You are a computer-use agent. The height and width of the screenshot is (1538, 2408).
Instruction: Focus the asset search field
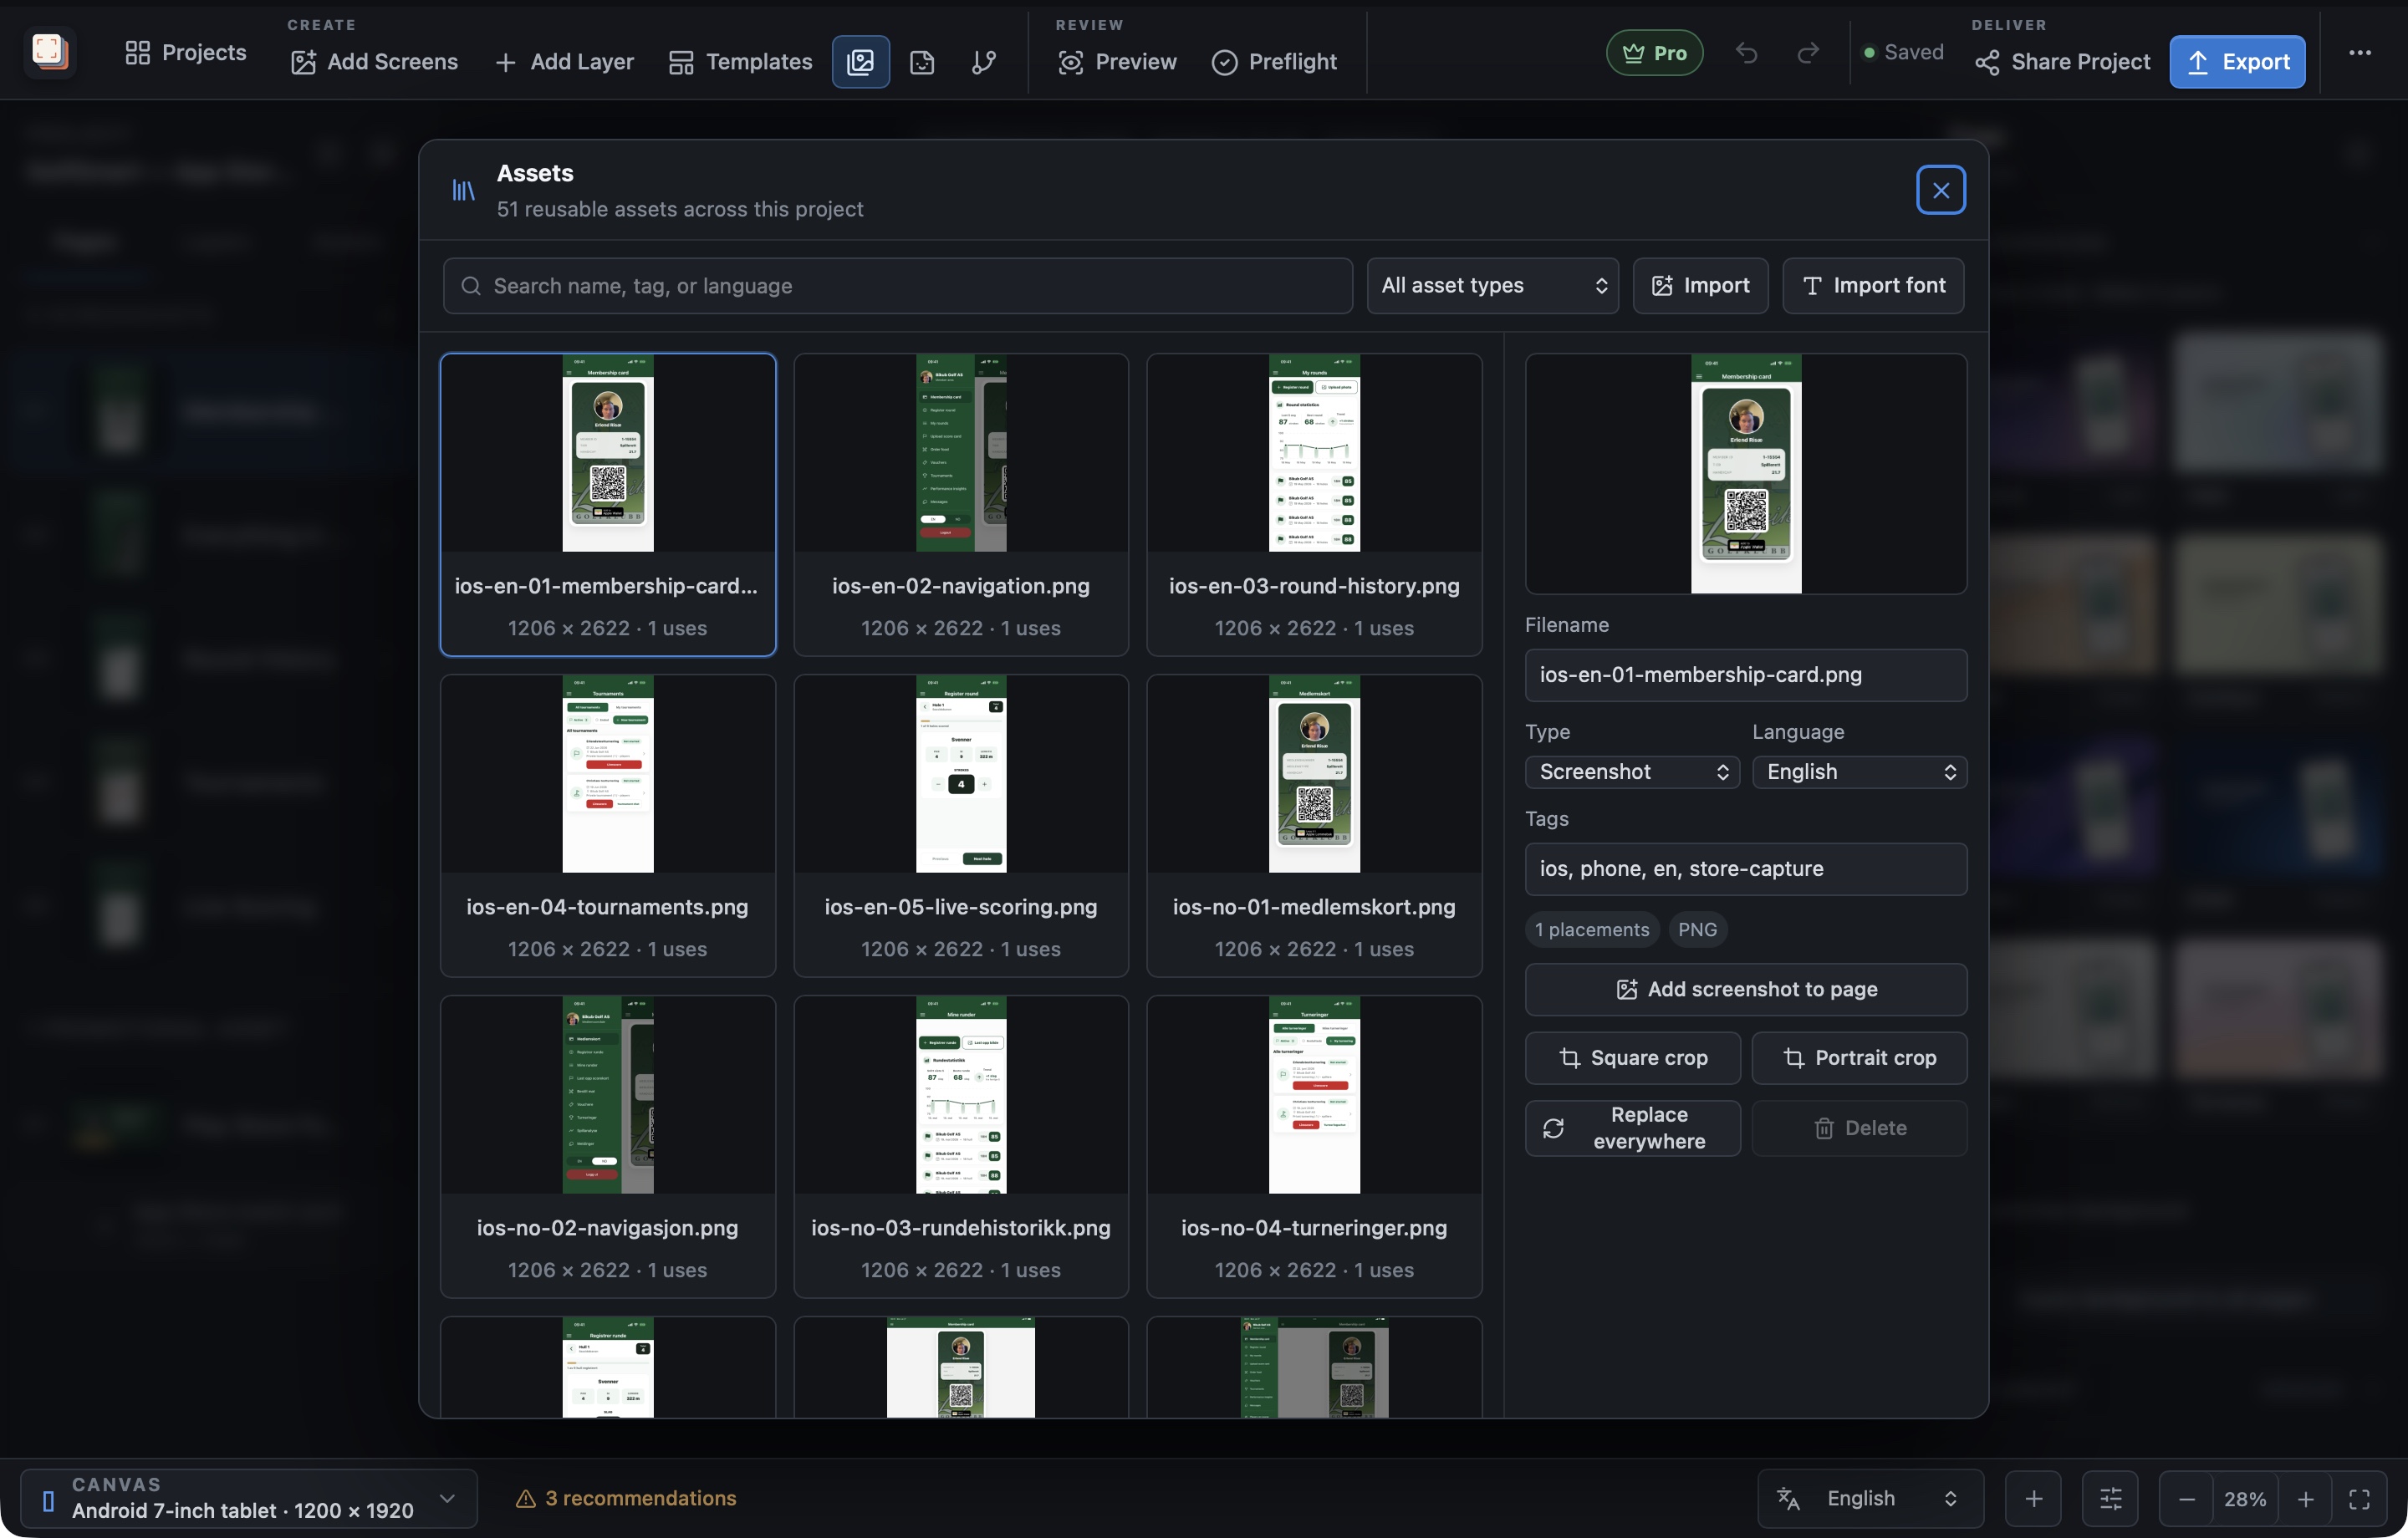pos(897,286)
